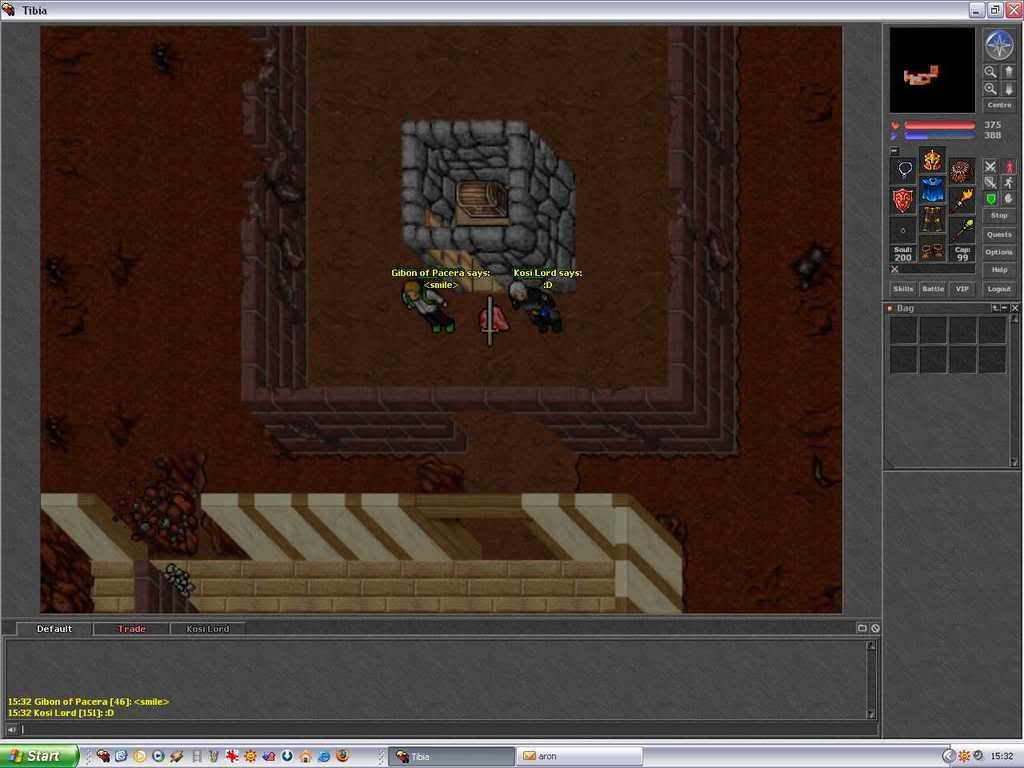Viewport: 1024px width, 768px height.
Task: Click the minimap display
Action: point(932,70)
